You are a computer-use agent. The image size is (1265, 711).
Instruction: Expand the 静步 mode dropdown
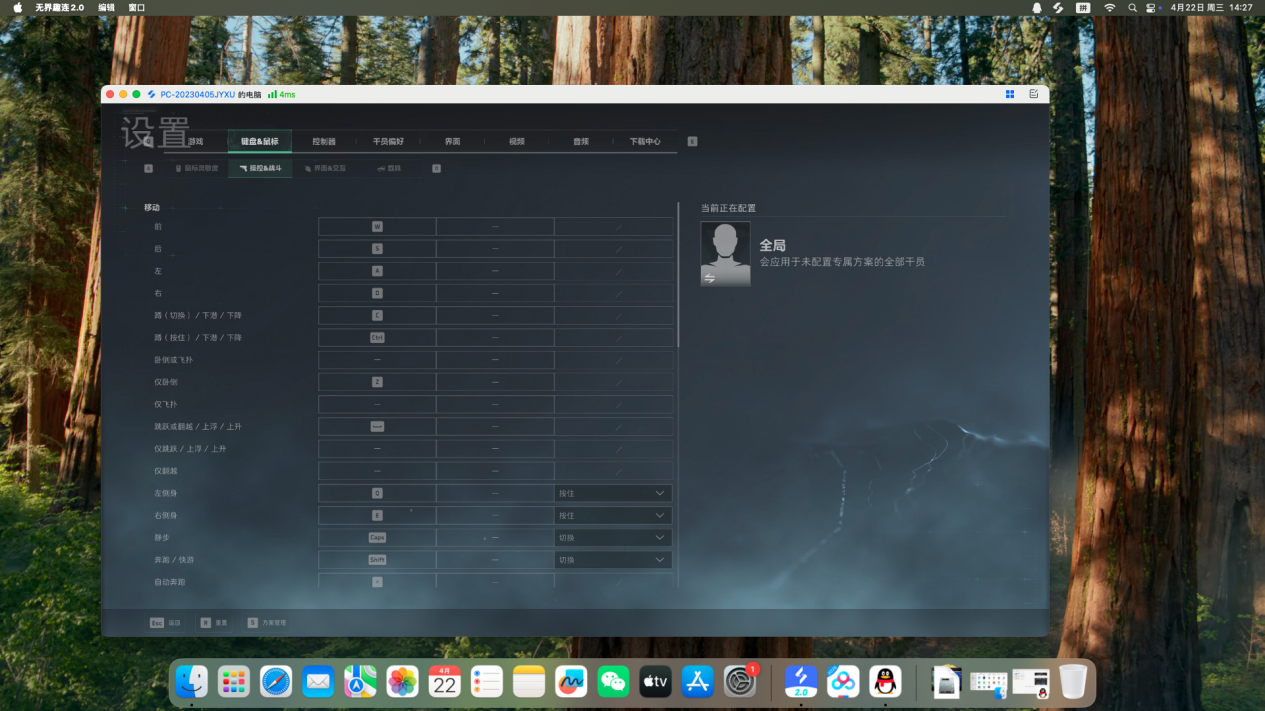point(613,537)
